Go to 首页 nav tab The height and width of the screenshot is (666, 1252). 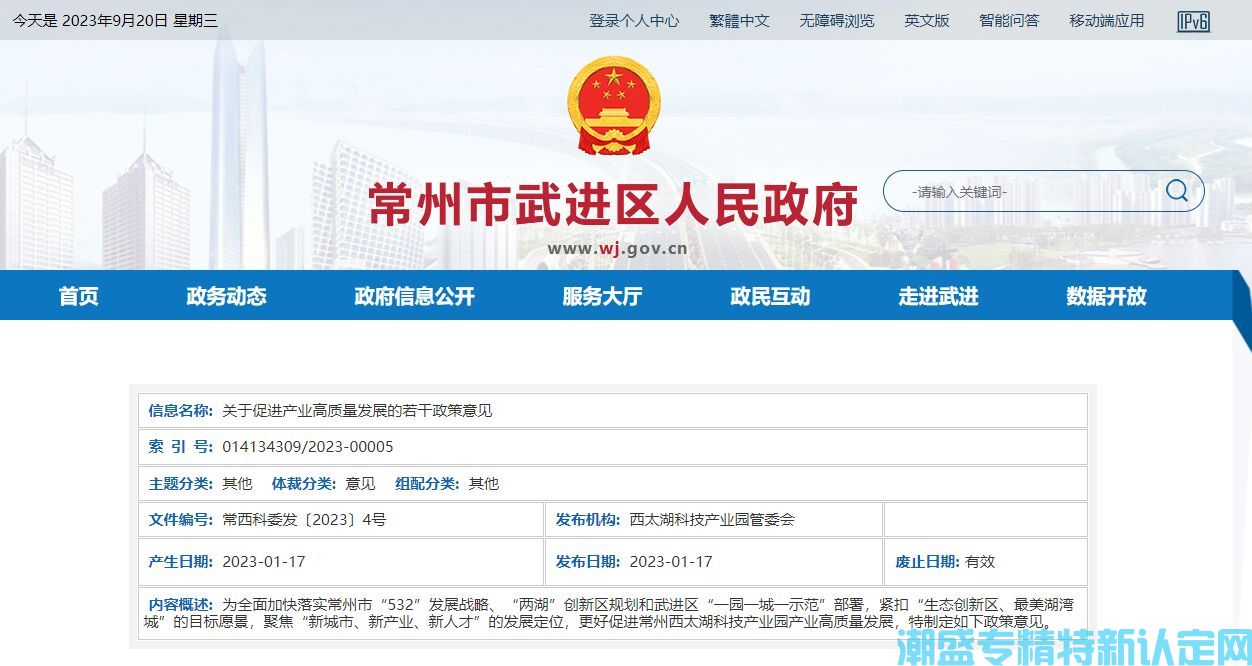[79, 296]
